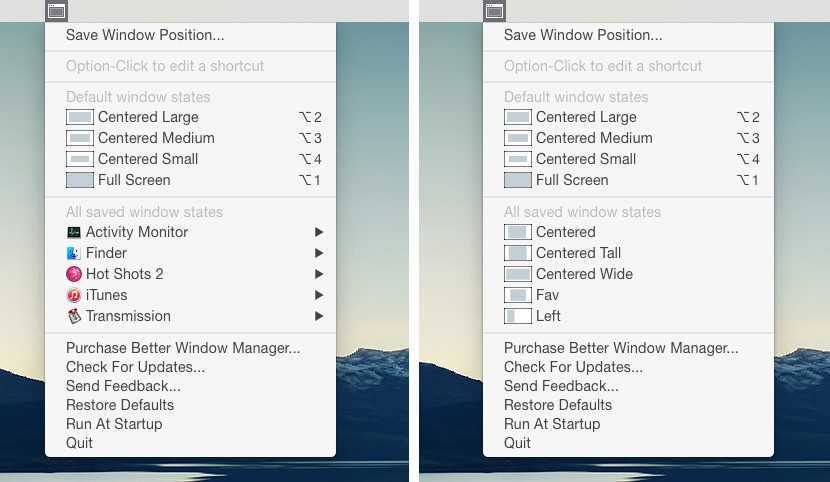This screenshot has height=482, width=830.
Task: Click the pink Hot Shots 2 icon
Action: coord(73,274)
